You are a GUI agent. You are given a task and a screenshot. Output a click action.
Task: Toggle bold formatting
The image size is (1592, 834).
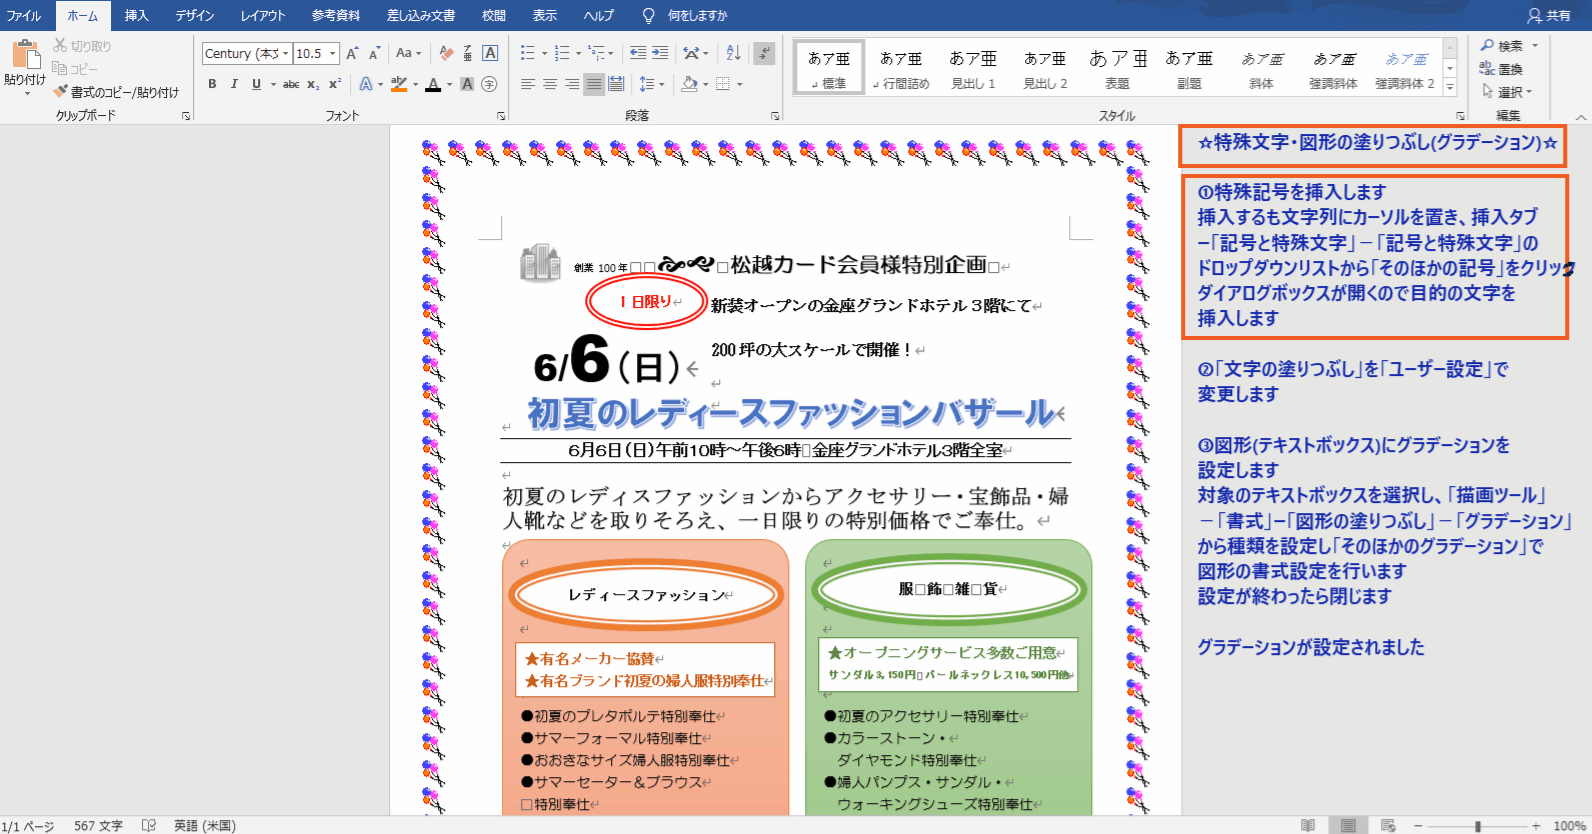tap(212, 84)
